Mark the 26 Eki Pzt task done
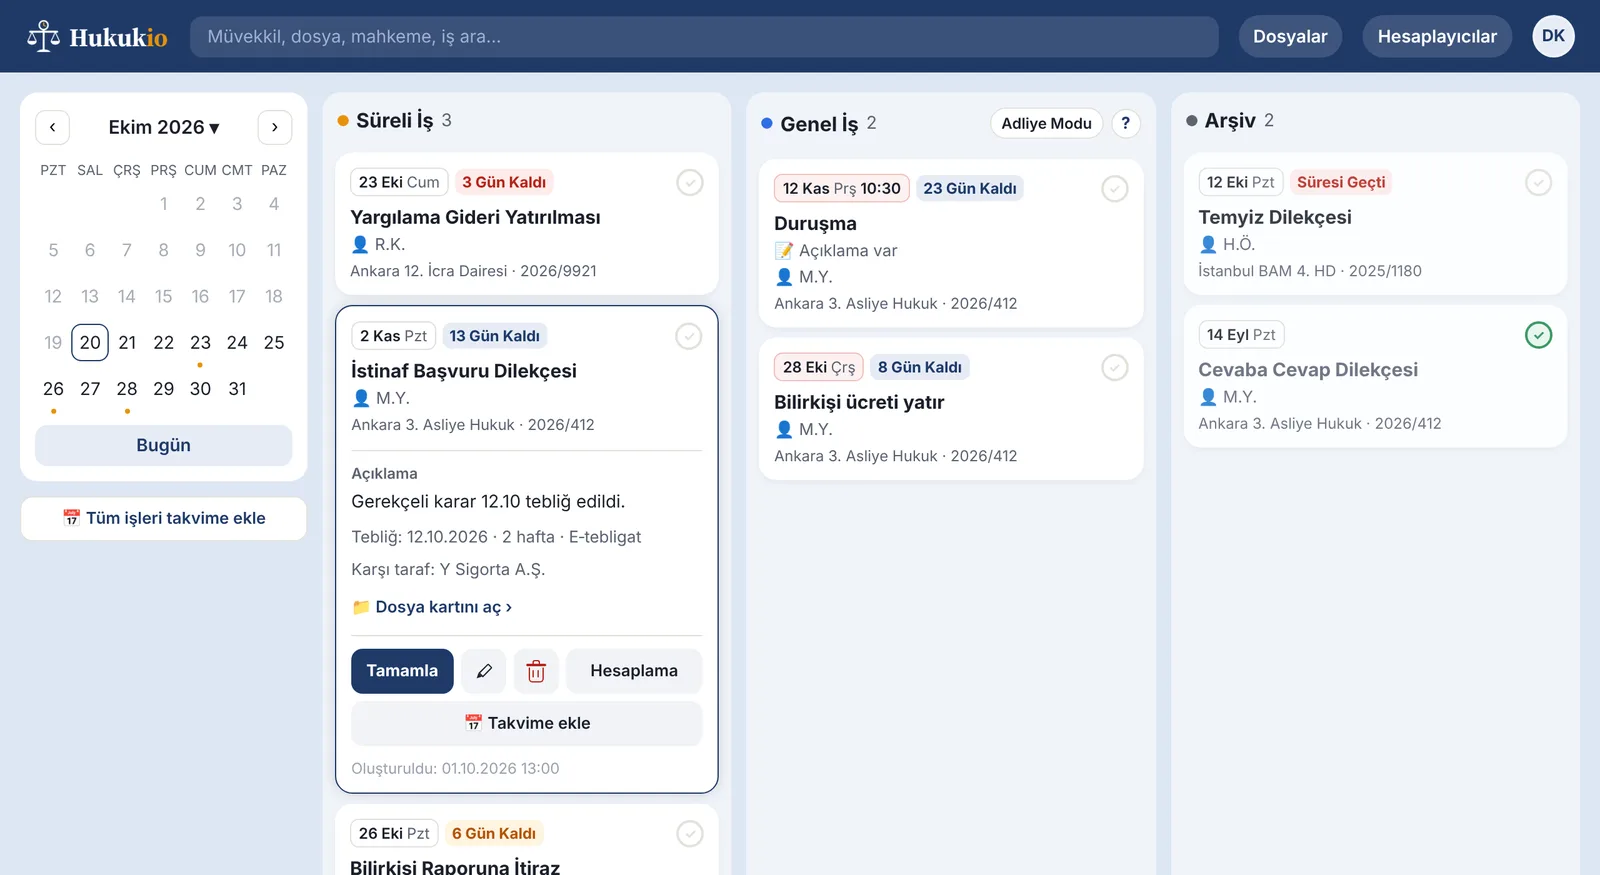This screenshot has height=875, width=1600. 690,833
